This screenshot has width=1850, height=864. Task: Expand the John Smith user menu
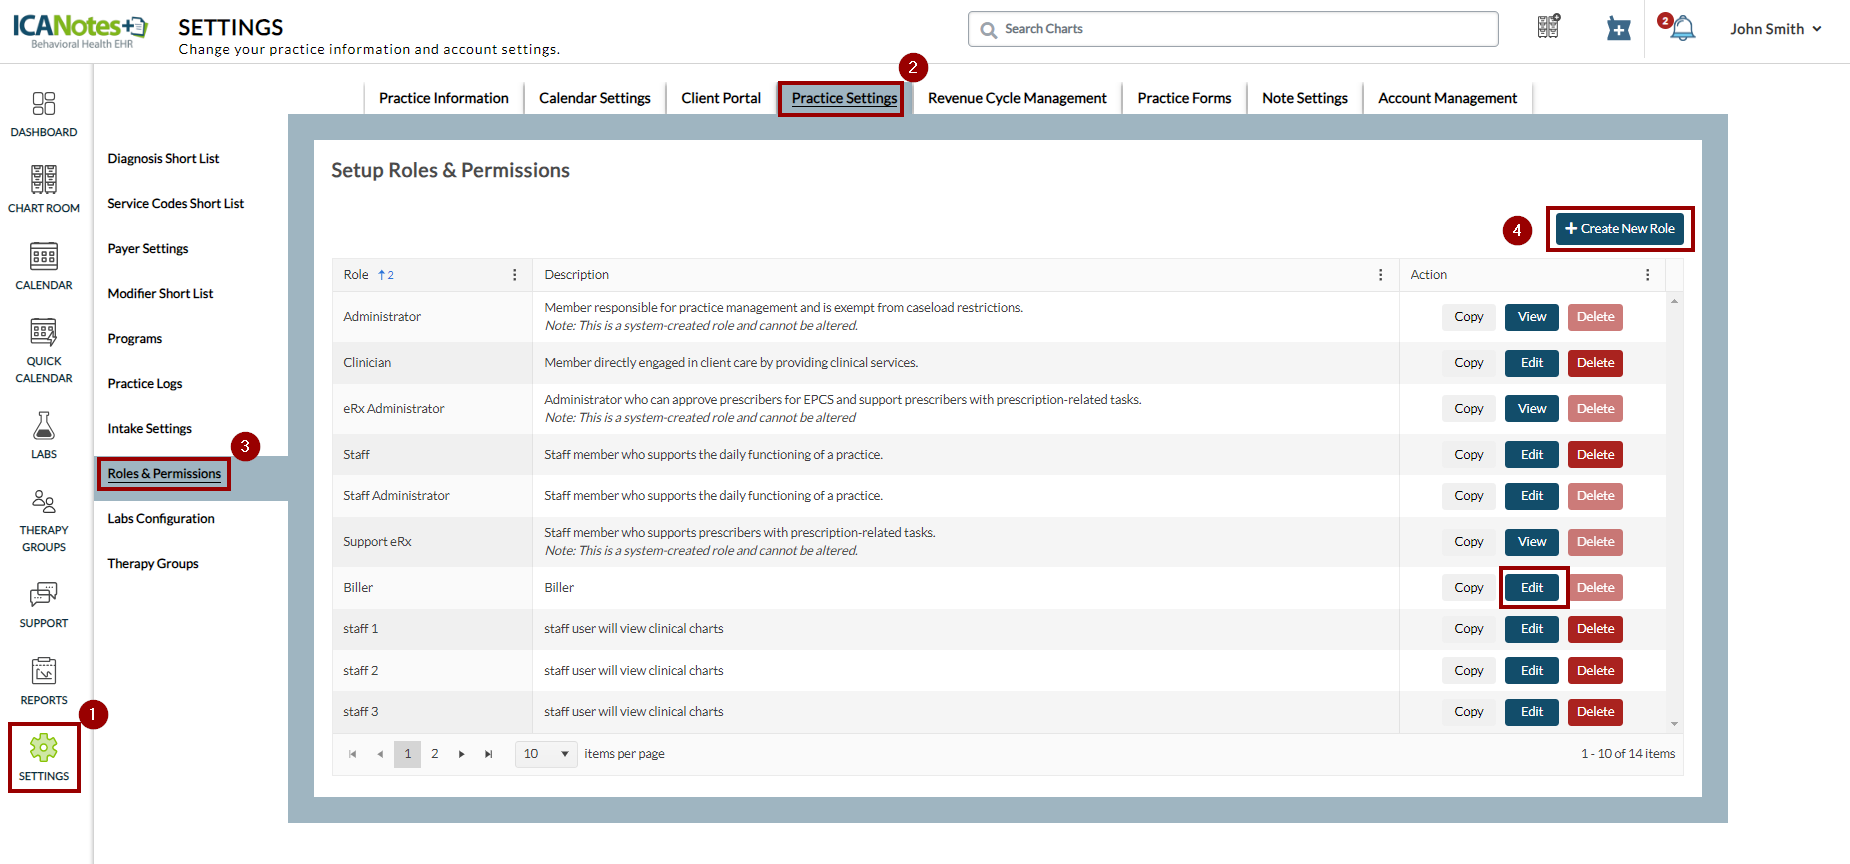tap(1776, 29)
